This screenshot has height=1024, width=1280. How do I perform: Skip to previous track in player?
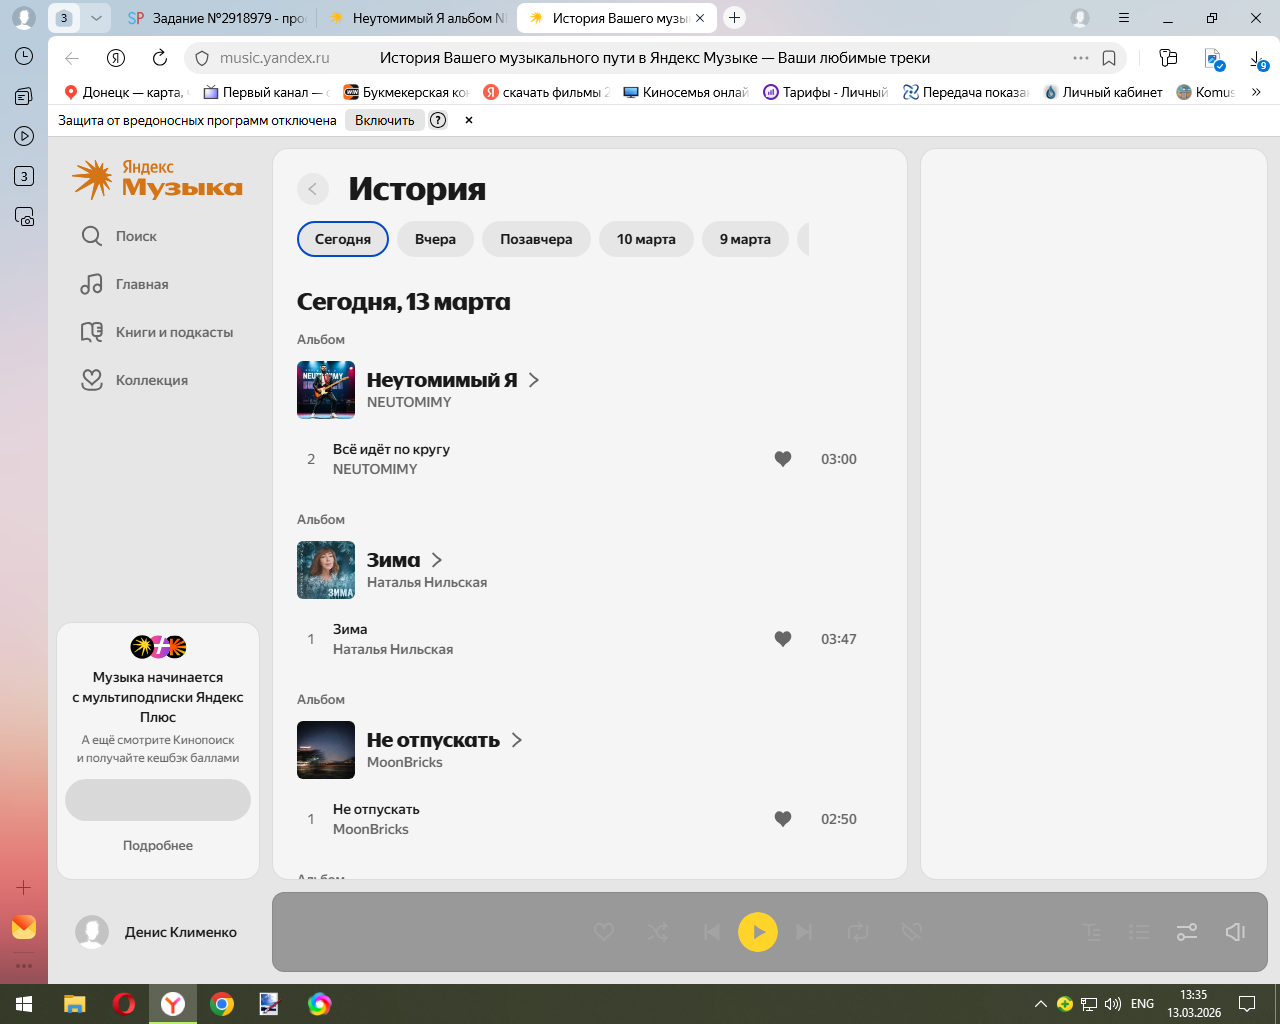[711, 932]
